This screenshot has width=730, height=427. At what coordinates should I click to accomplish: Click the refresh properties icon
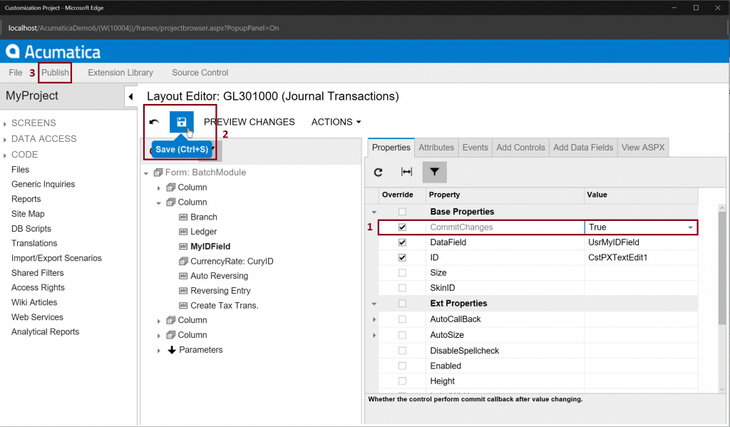[378, 172]
